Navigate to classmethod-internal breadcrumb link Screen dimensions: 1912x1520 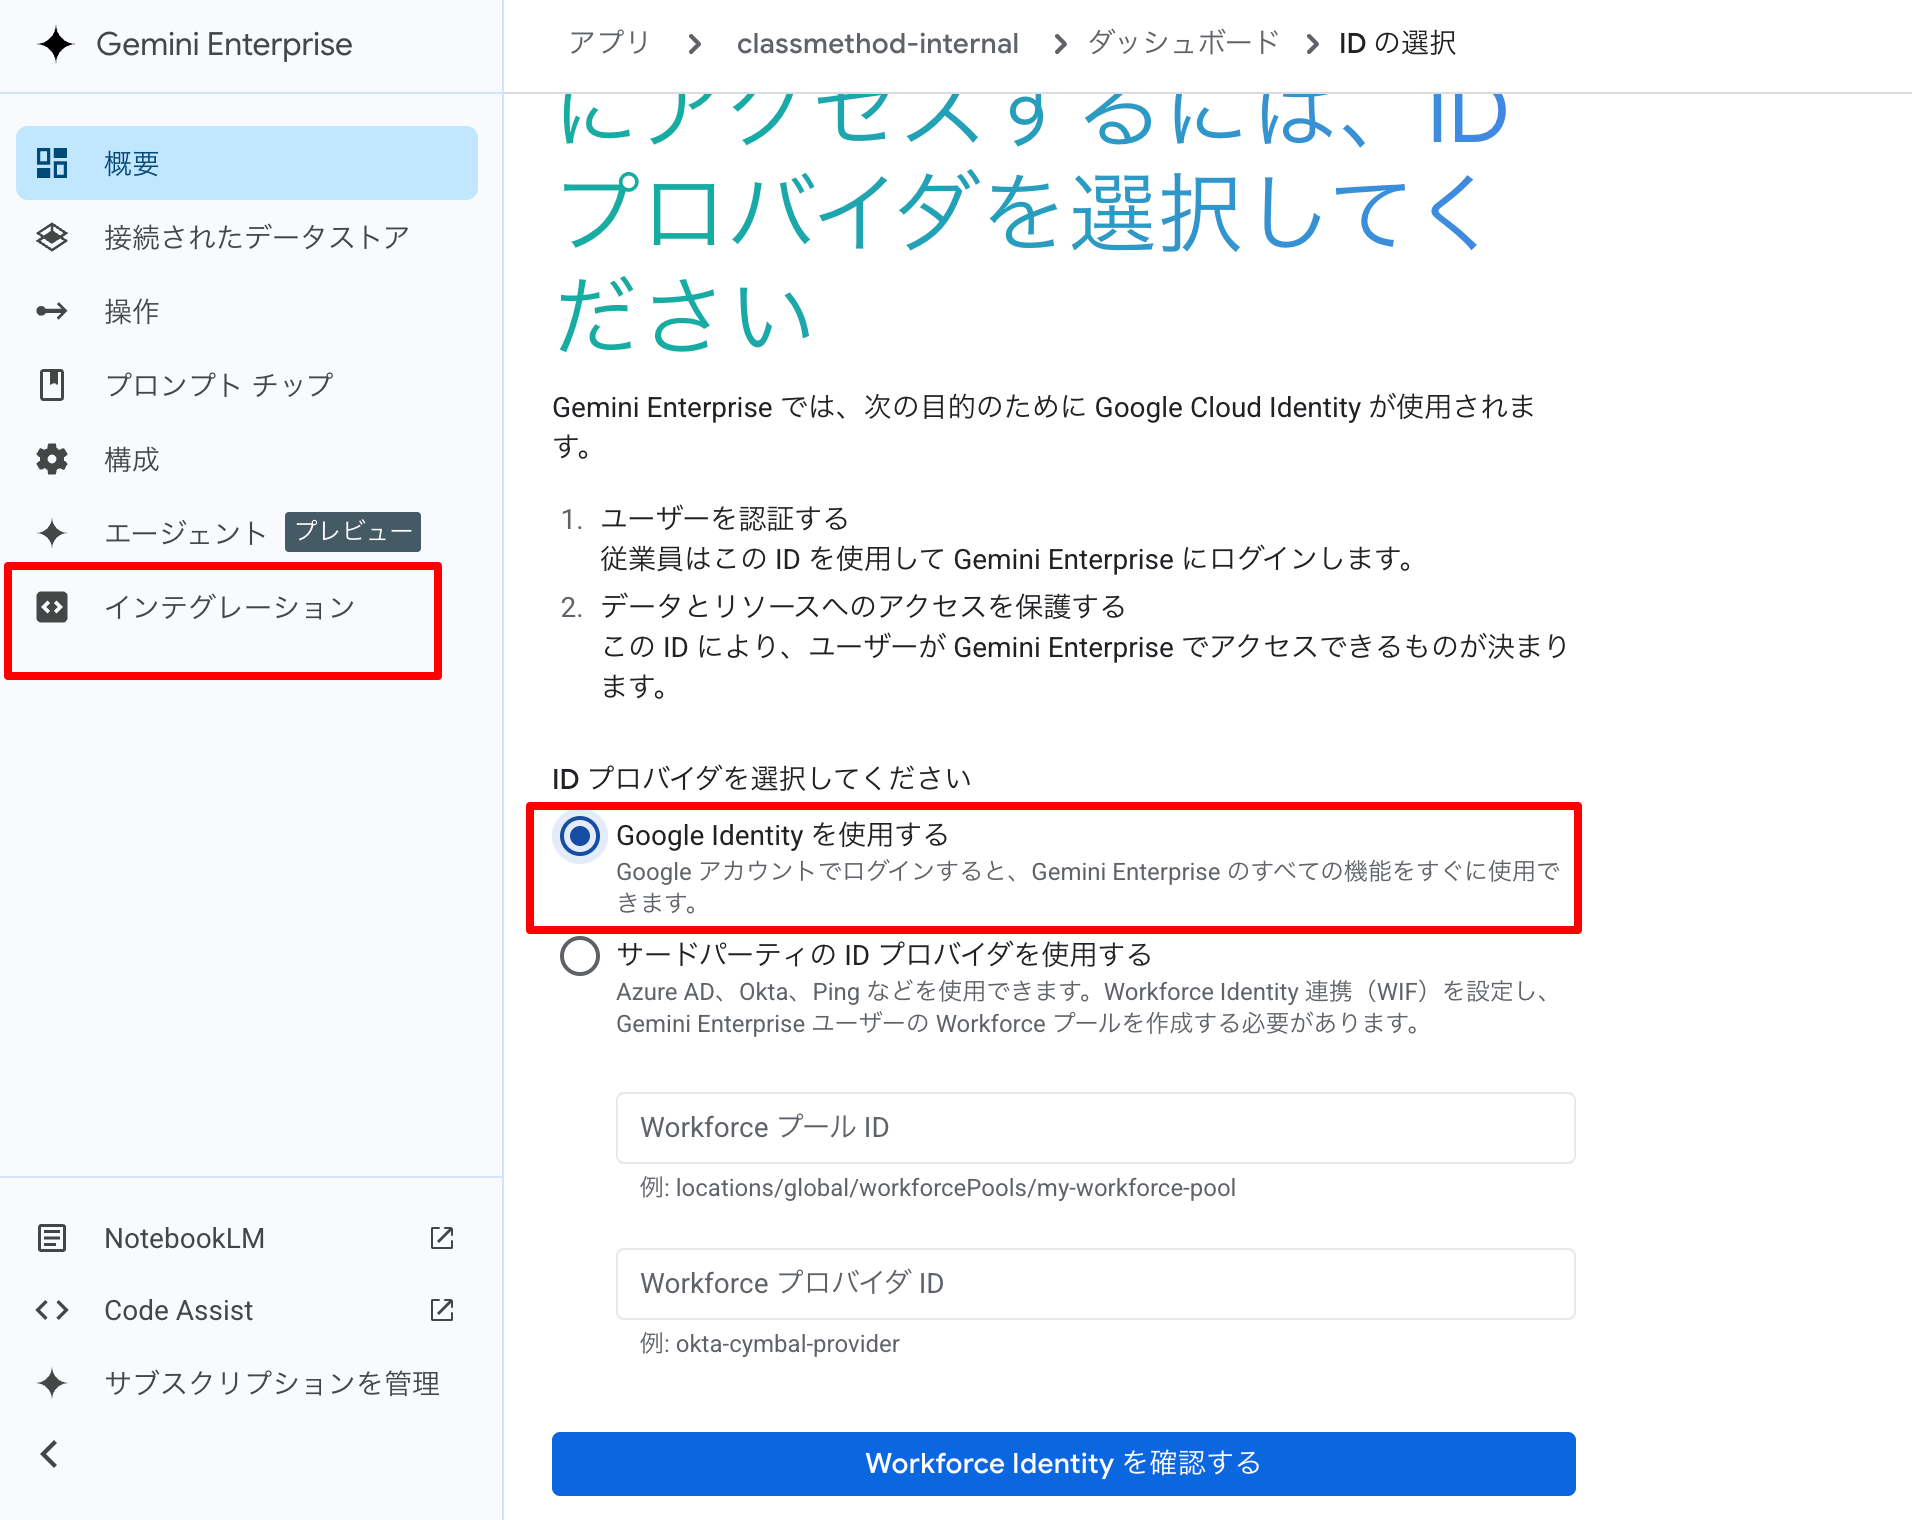coord(877,44)
